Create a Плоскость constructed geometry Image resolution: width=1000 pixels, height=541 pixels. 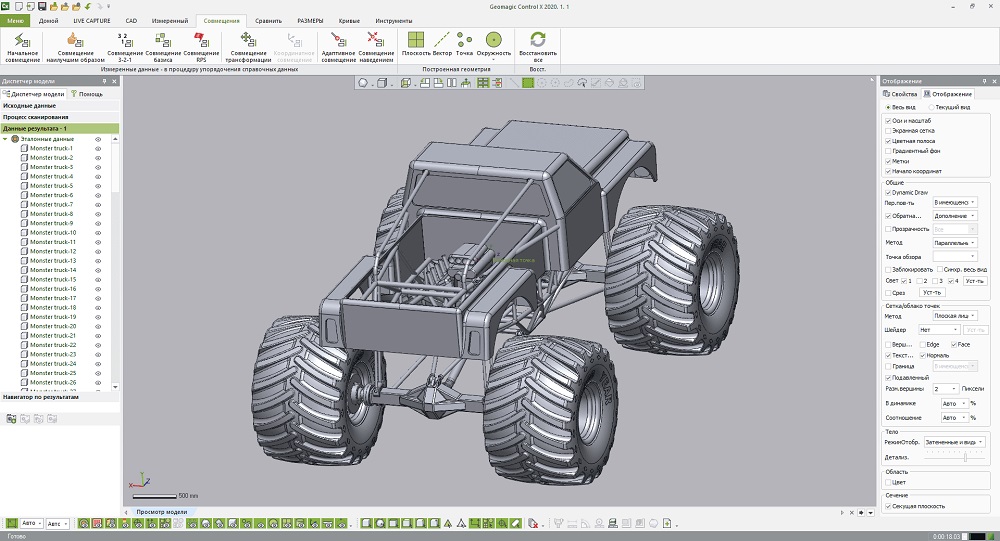point(413,44)
